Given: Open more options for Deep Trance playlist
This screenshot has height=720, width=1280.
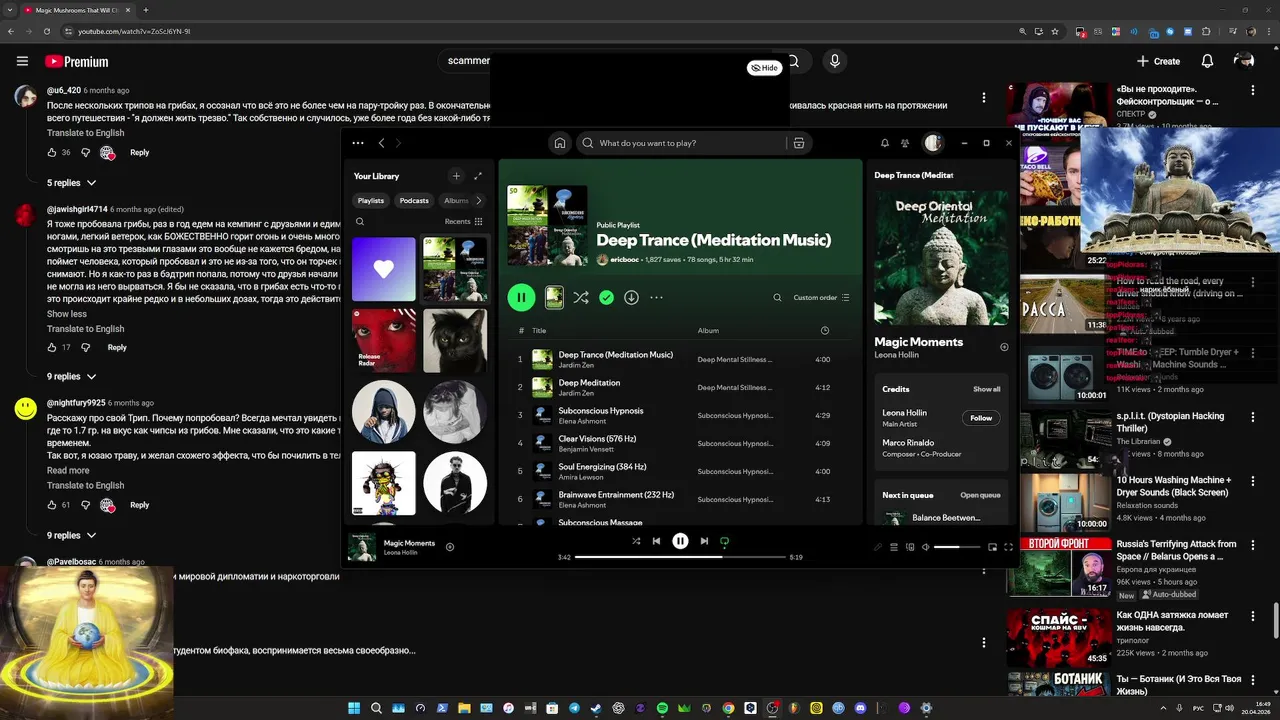Looking at the screenshot, I should point(656,297).
